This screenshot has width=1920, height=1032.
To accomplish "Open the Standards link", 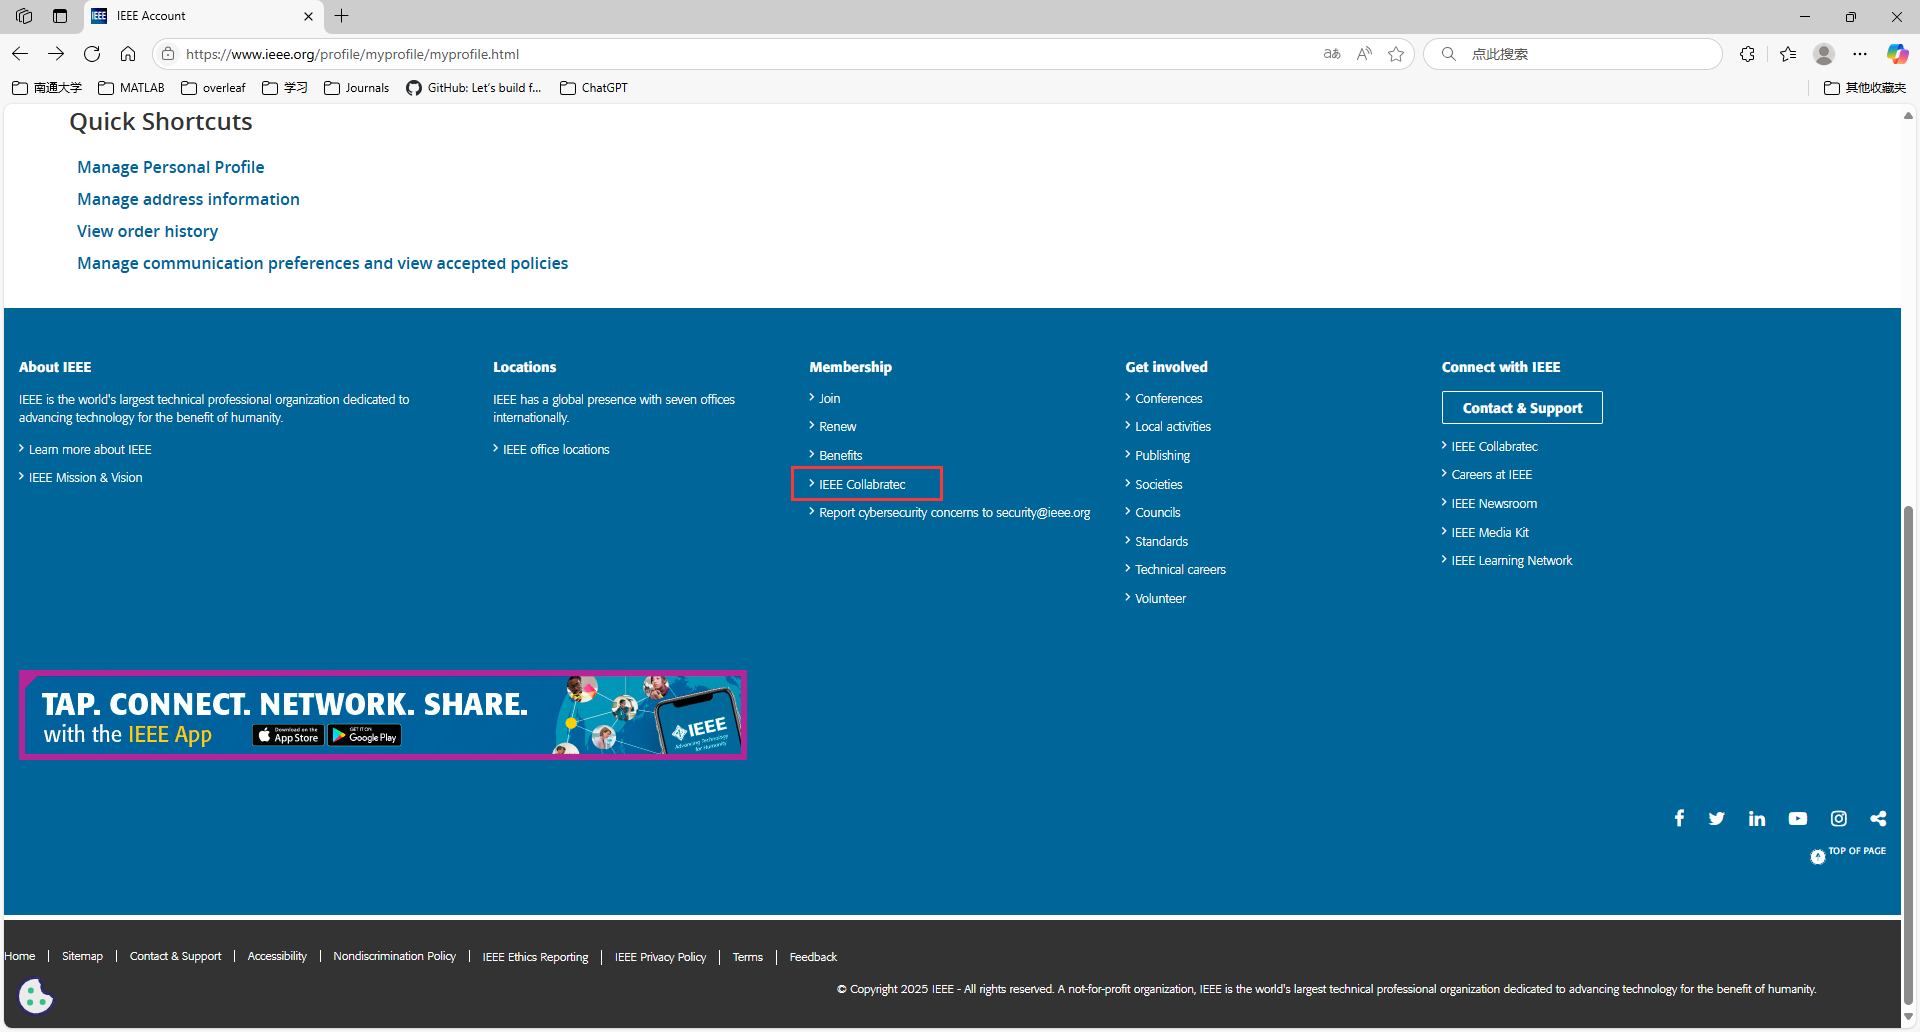I will [1161, 541].
